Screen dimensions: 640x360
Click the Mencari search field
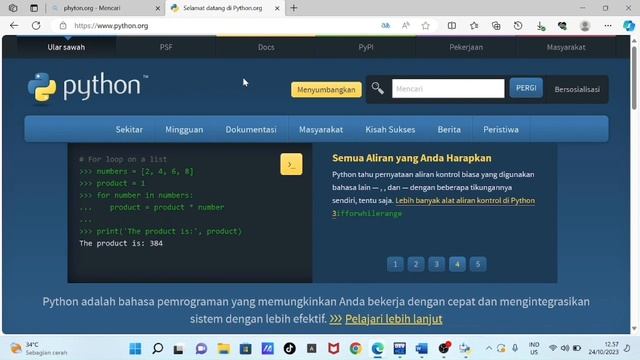coord(448,89)
